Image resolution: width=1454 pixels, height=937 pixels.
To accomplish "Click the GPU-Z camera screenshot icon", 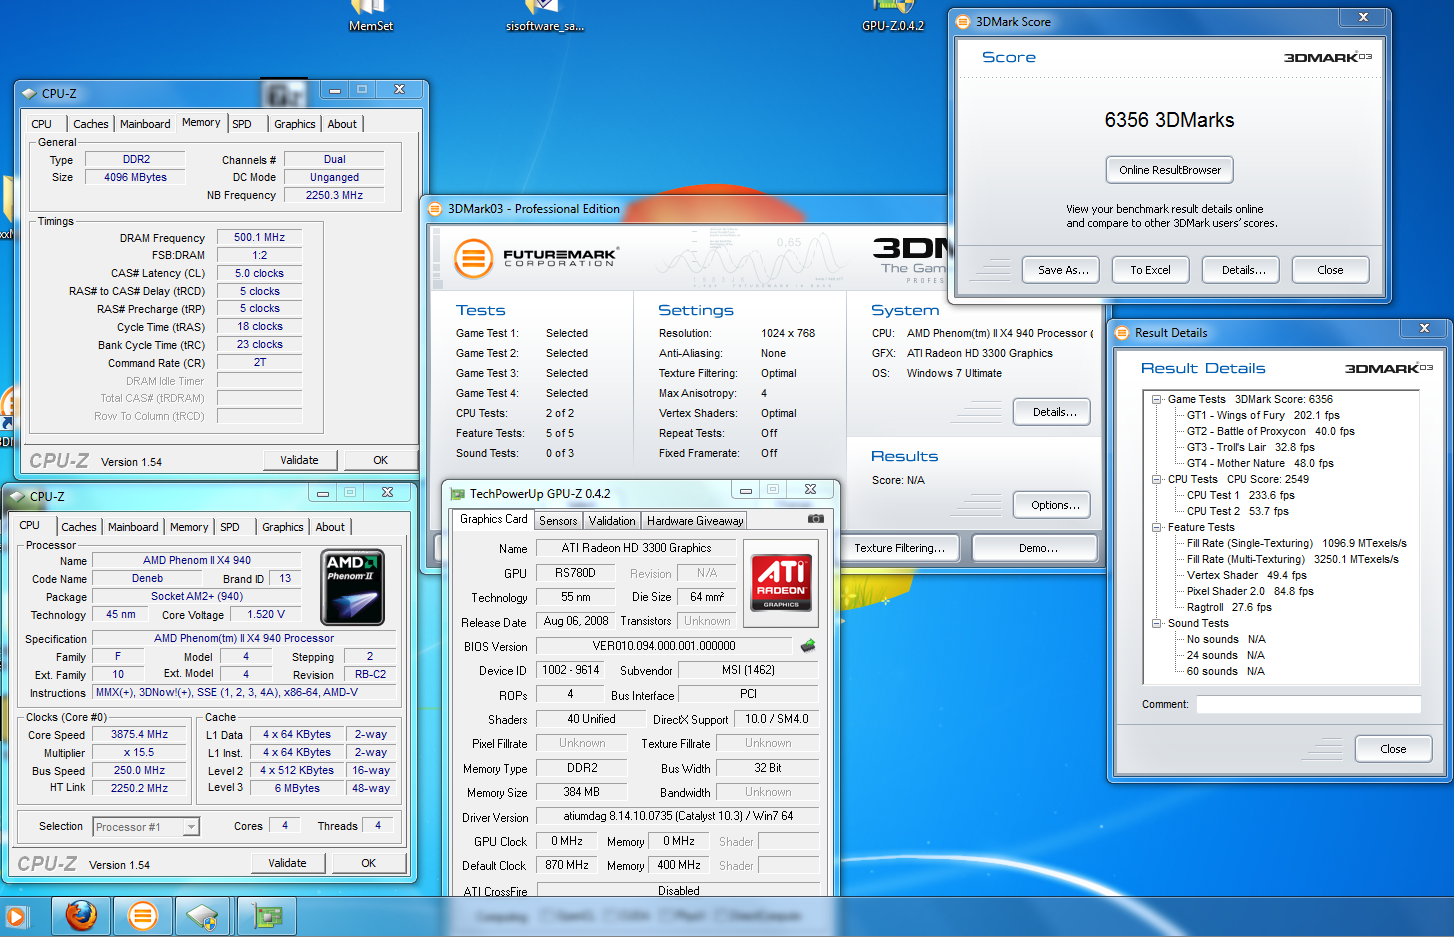I will click(815, 518).
